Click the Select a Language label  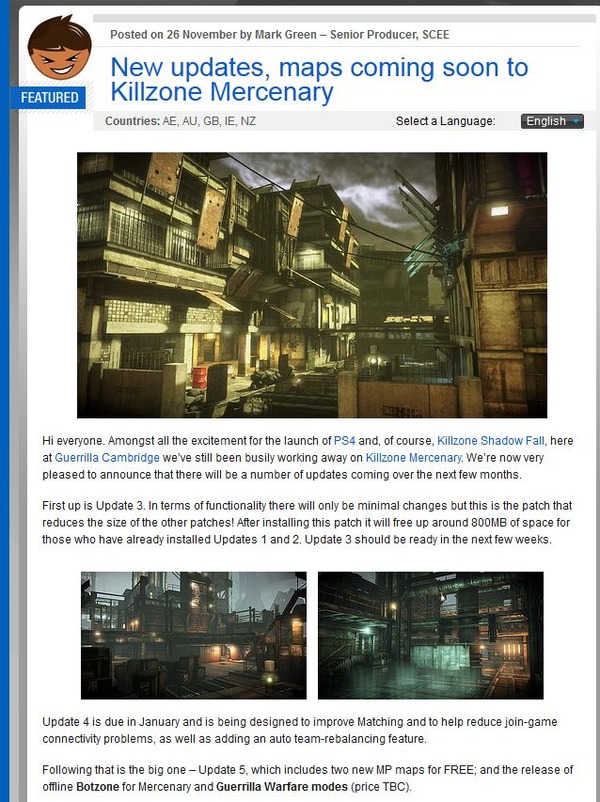tap(446, 121)
